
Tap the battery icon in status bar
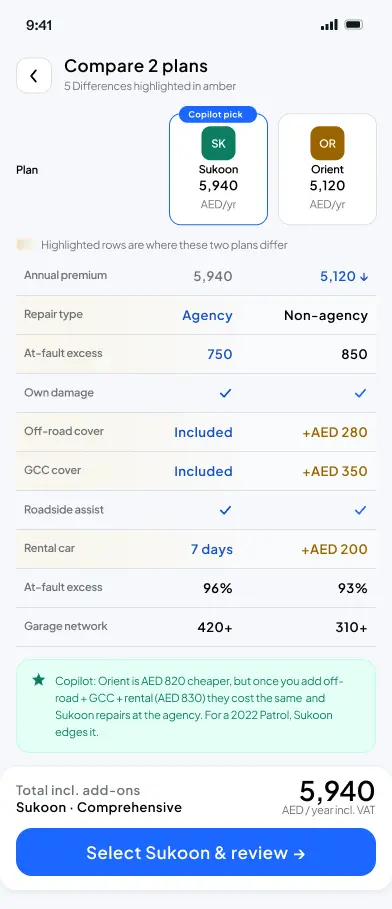pos(353,25)
